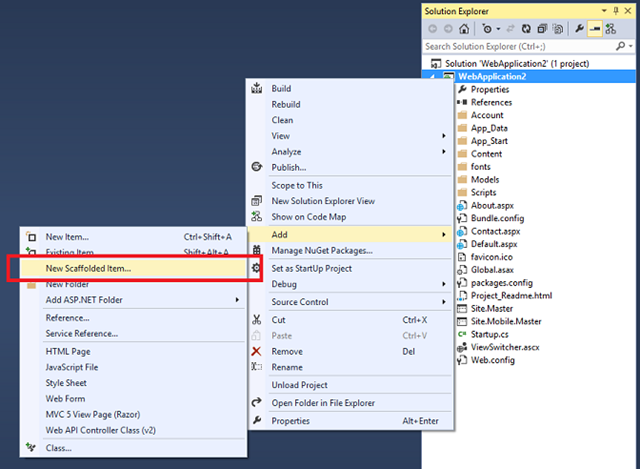Select the App_Data folder

point(489,128)
